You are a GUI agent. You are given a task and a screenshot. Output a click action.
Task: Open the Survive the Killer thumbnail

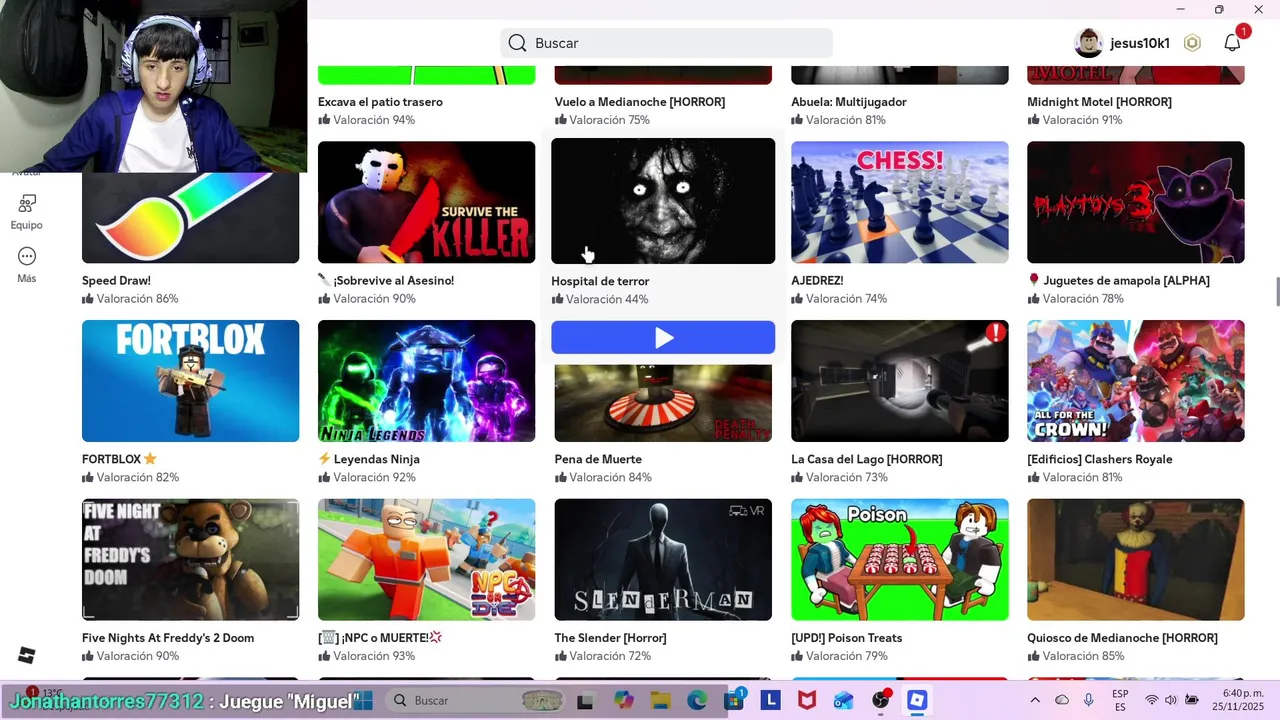[426, 202]
